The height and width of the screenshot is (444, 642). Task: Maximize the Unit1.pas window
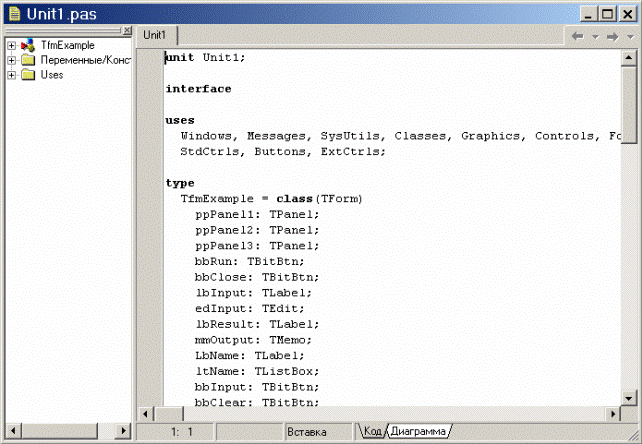pos(607,15)
